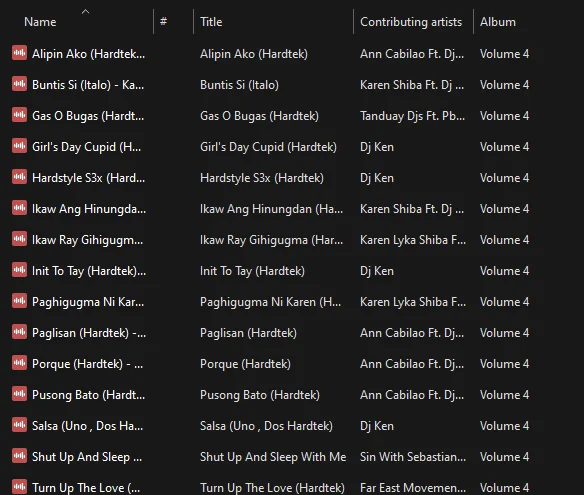The height and width of the screenshot is (495, 584).
Task: Click the audio icon for Salsa file
Action: [19, 425]
